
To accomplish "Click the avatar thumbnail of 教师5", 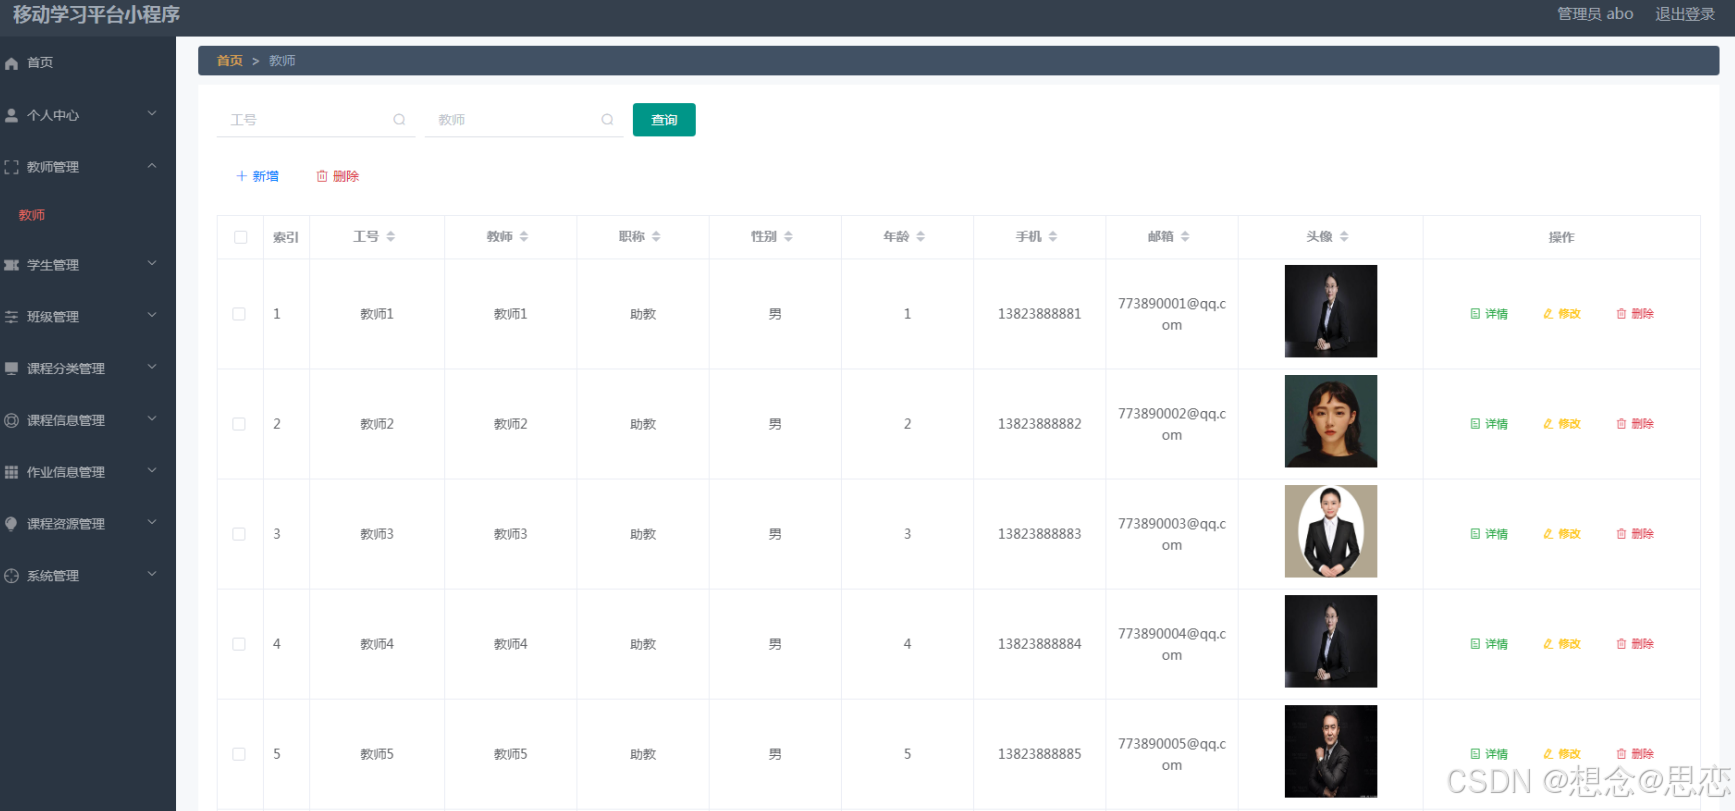I will [x=1331, y=751].
